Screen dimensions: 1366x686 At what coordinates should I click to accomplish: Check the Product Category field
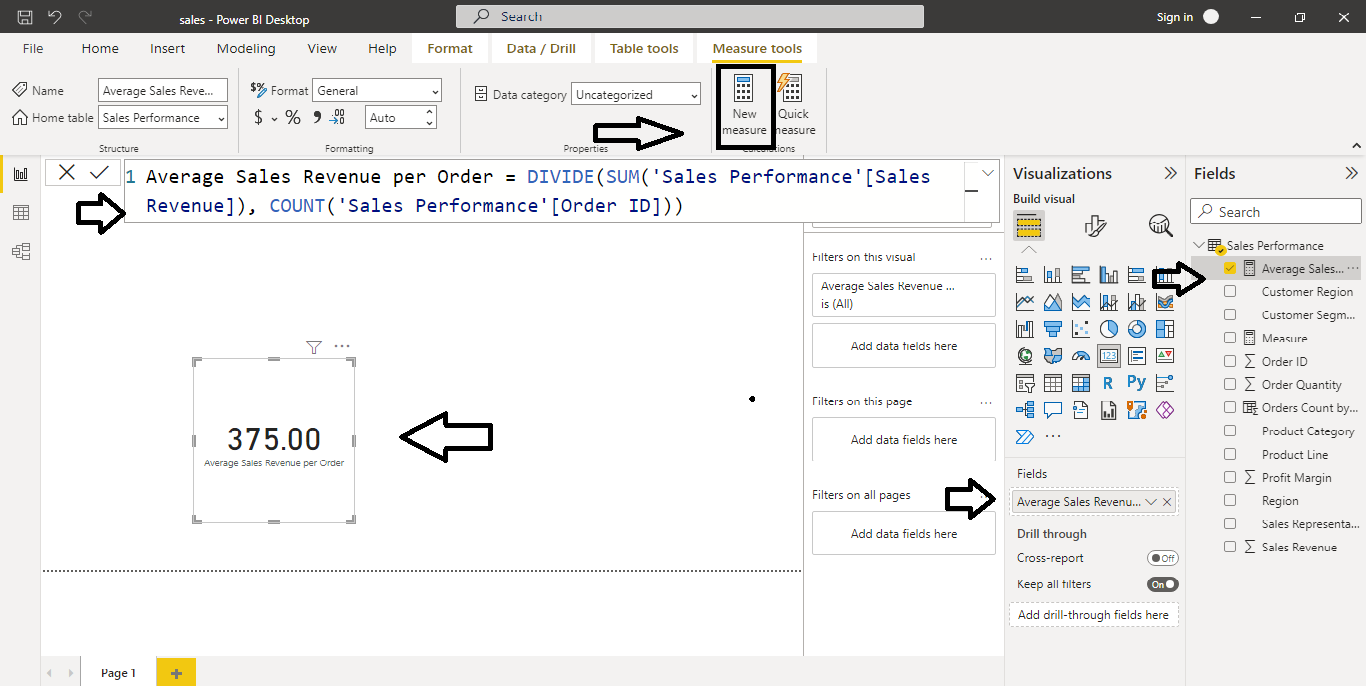[1230, 430]
